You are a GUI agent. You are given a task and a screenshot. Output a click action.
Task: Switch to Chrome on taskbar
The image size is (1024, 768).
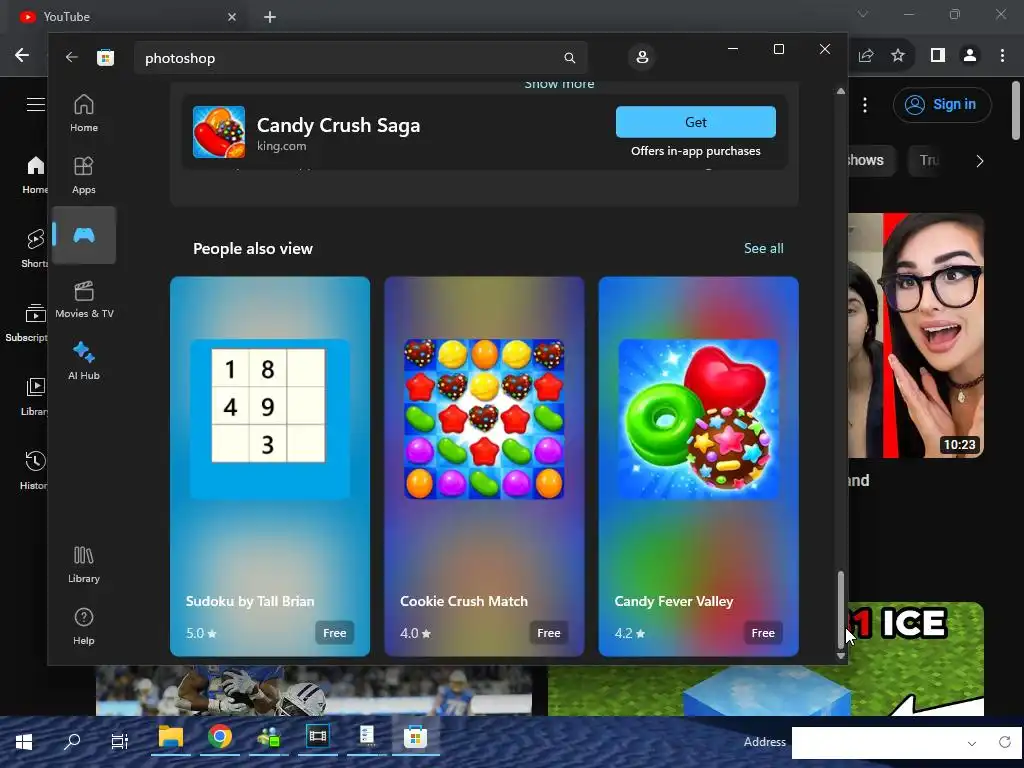(220, 737)
